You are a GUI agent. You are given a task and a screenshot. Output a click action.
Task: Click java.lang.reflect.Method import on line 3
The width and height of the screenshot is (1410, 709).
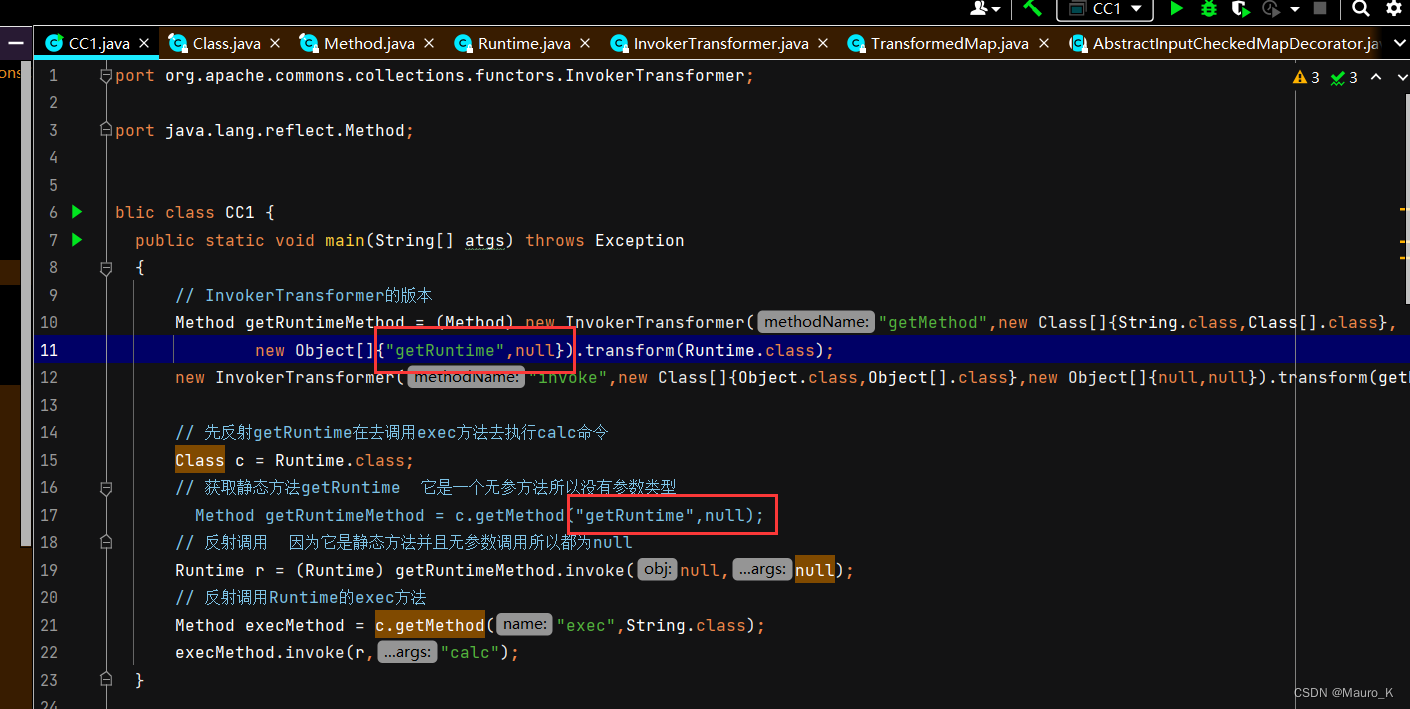click(x=285, y=131)
